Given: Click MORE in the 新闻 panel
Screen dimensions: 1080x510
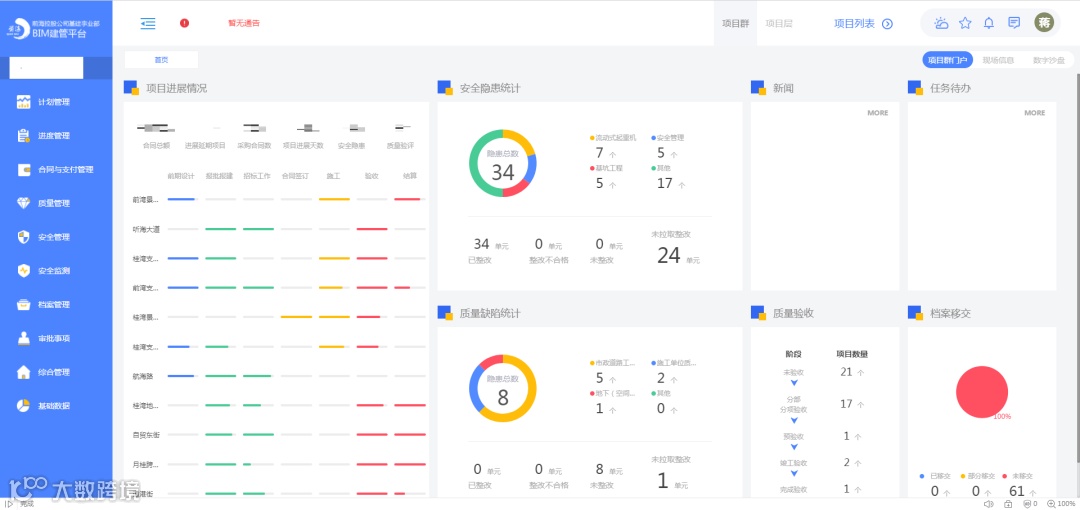Looking at the screenshot, I should coord(878,112).
